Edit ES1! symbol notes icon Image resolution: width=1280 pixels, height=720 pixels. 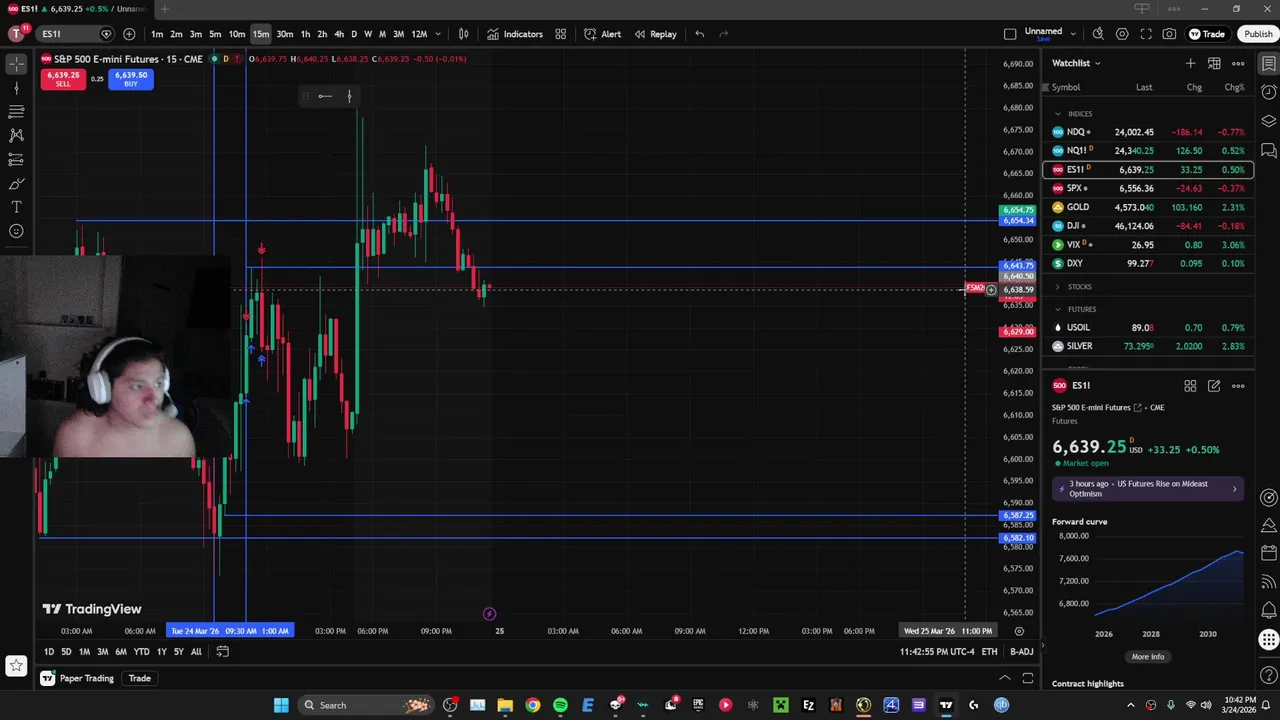(x=1214, y=386)
